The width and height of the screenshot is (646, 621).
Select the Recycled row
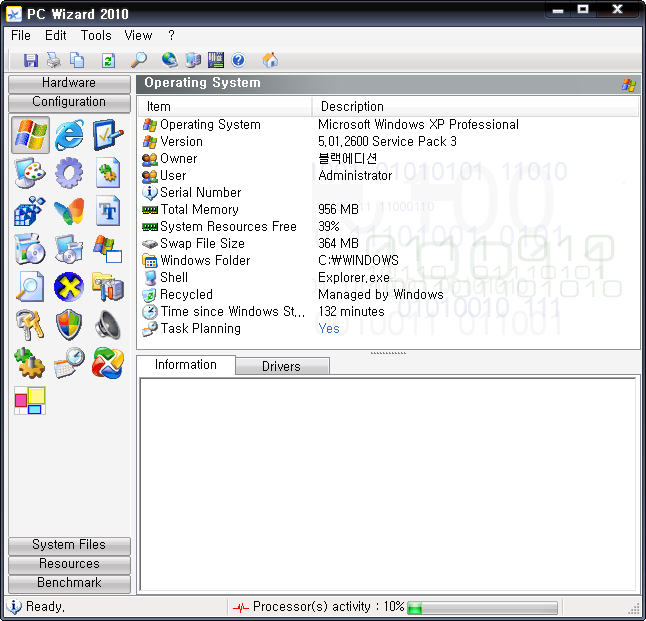(388, 294)
